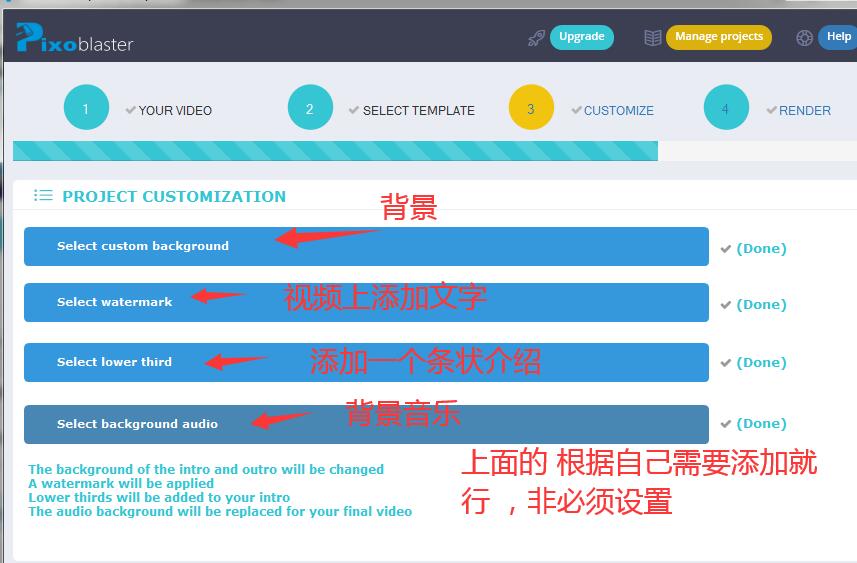
Task: Click the PROJECT CUSTOMIZATION heading
Action: 174,196
